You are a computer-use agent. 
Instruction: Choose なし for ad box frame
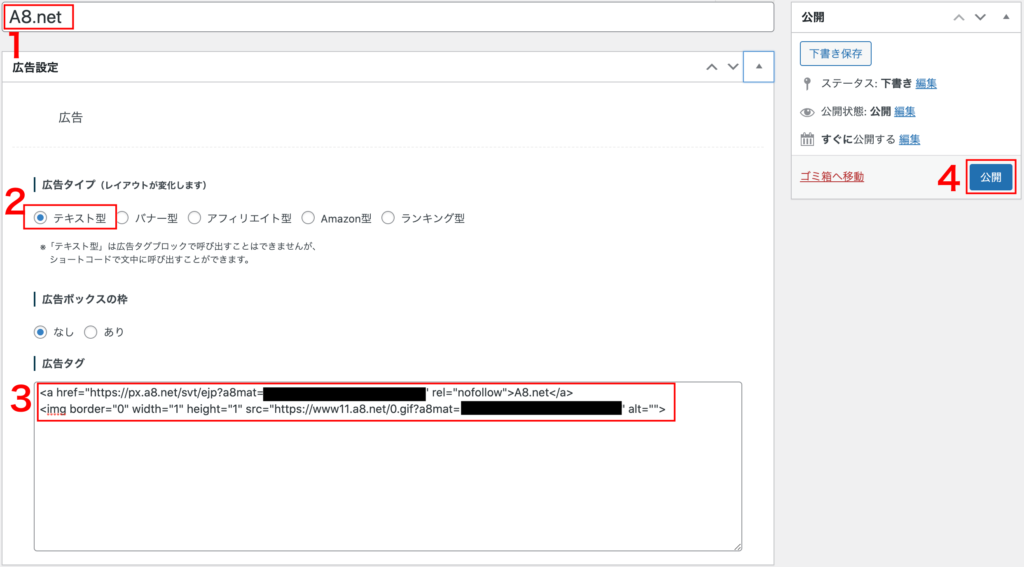point(40,332)
